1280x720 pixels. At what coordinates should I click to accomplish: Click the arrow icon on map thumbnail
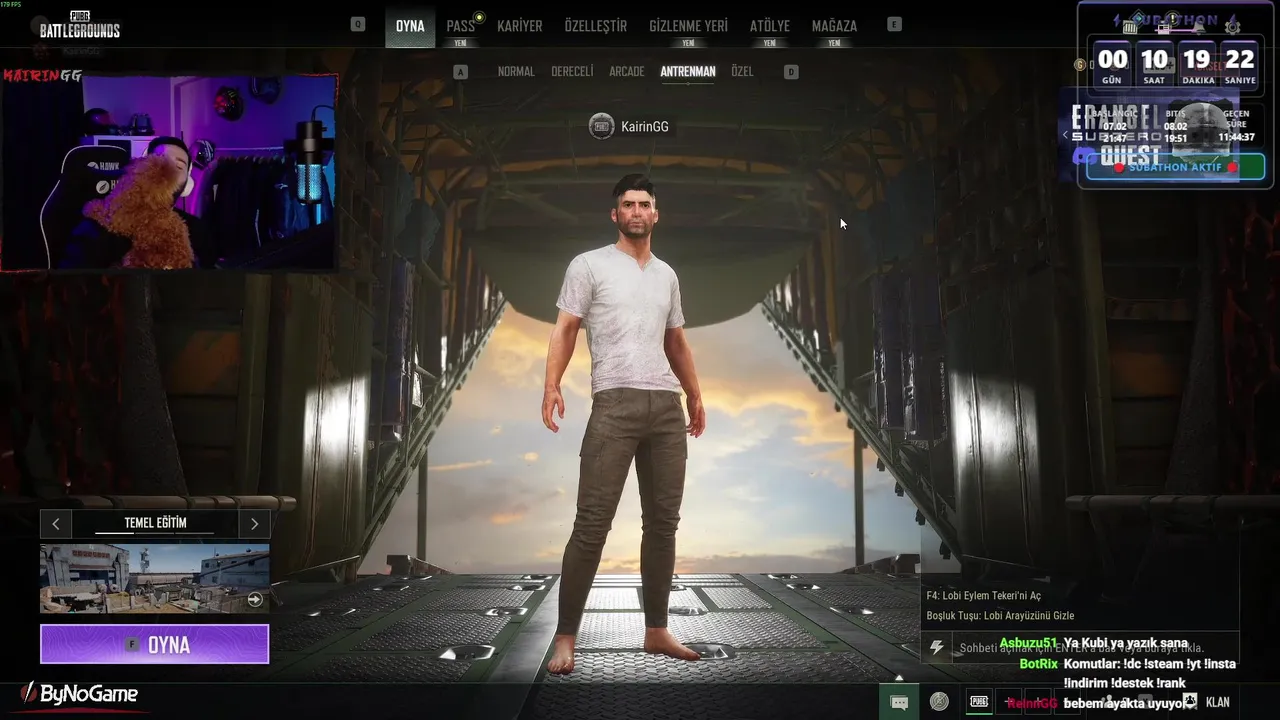[255, 600]
